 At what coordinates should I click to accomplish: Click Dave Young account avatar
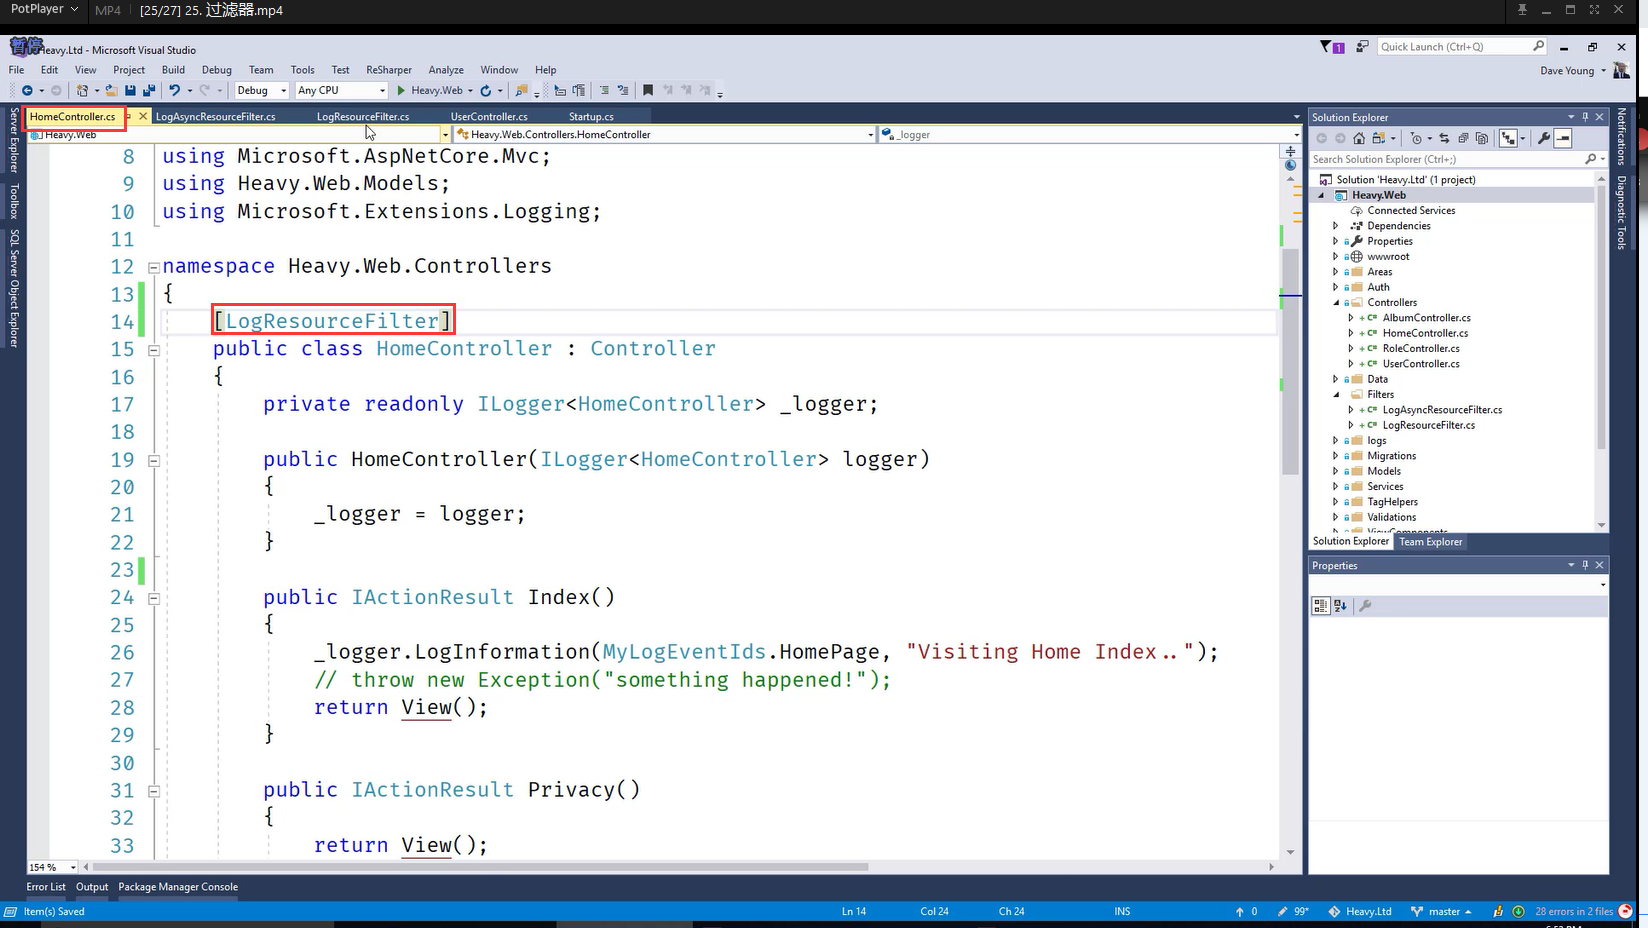[1621, 70]
